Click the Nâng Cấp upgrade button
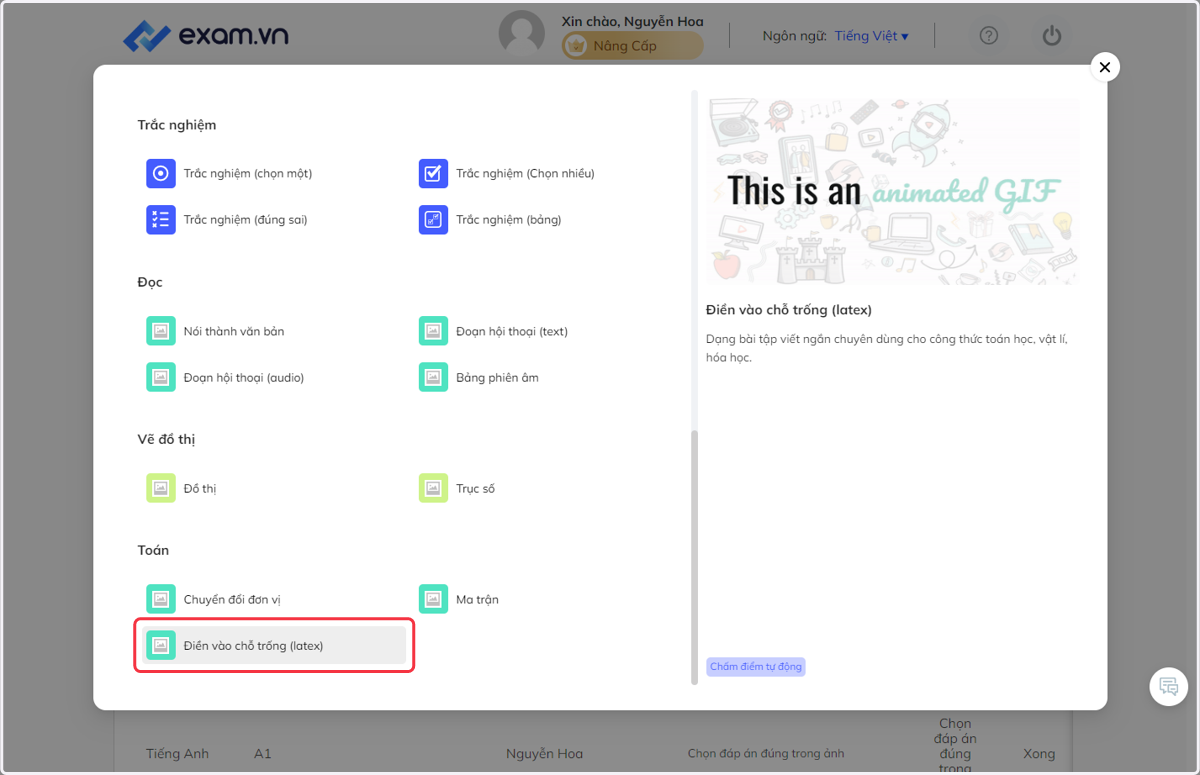Image resolution: width=1200 pixels, height=775 pixels. click(x=632, y=45)
